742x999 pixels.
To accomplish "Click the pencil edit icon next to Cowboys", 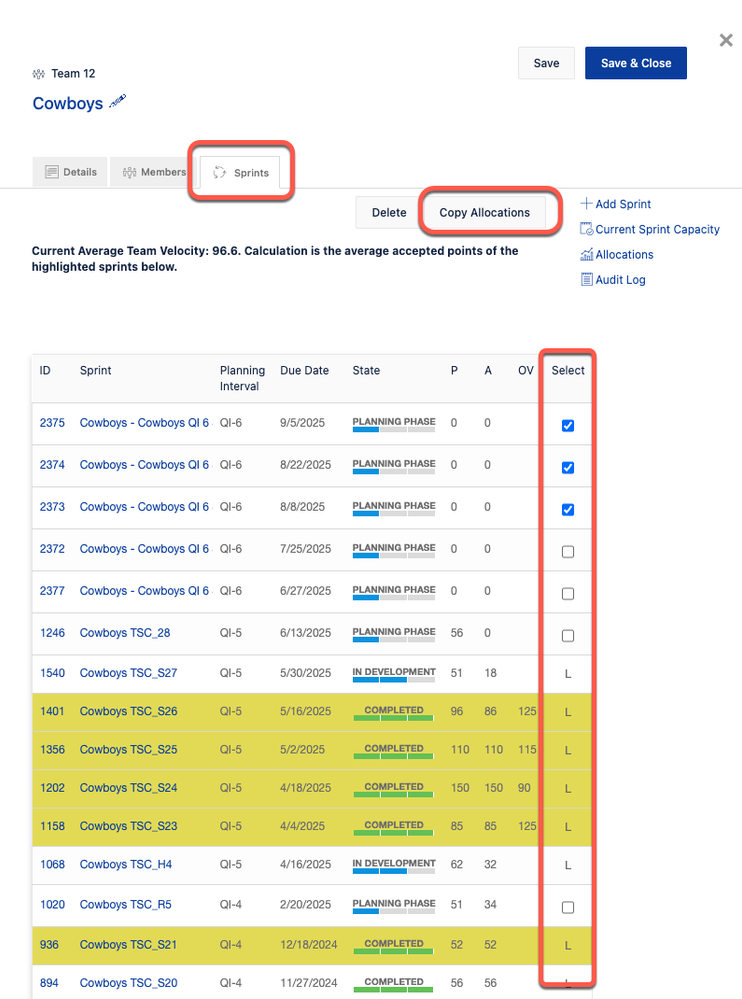I will 118,101.
